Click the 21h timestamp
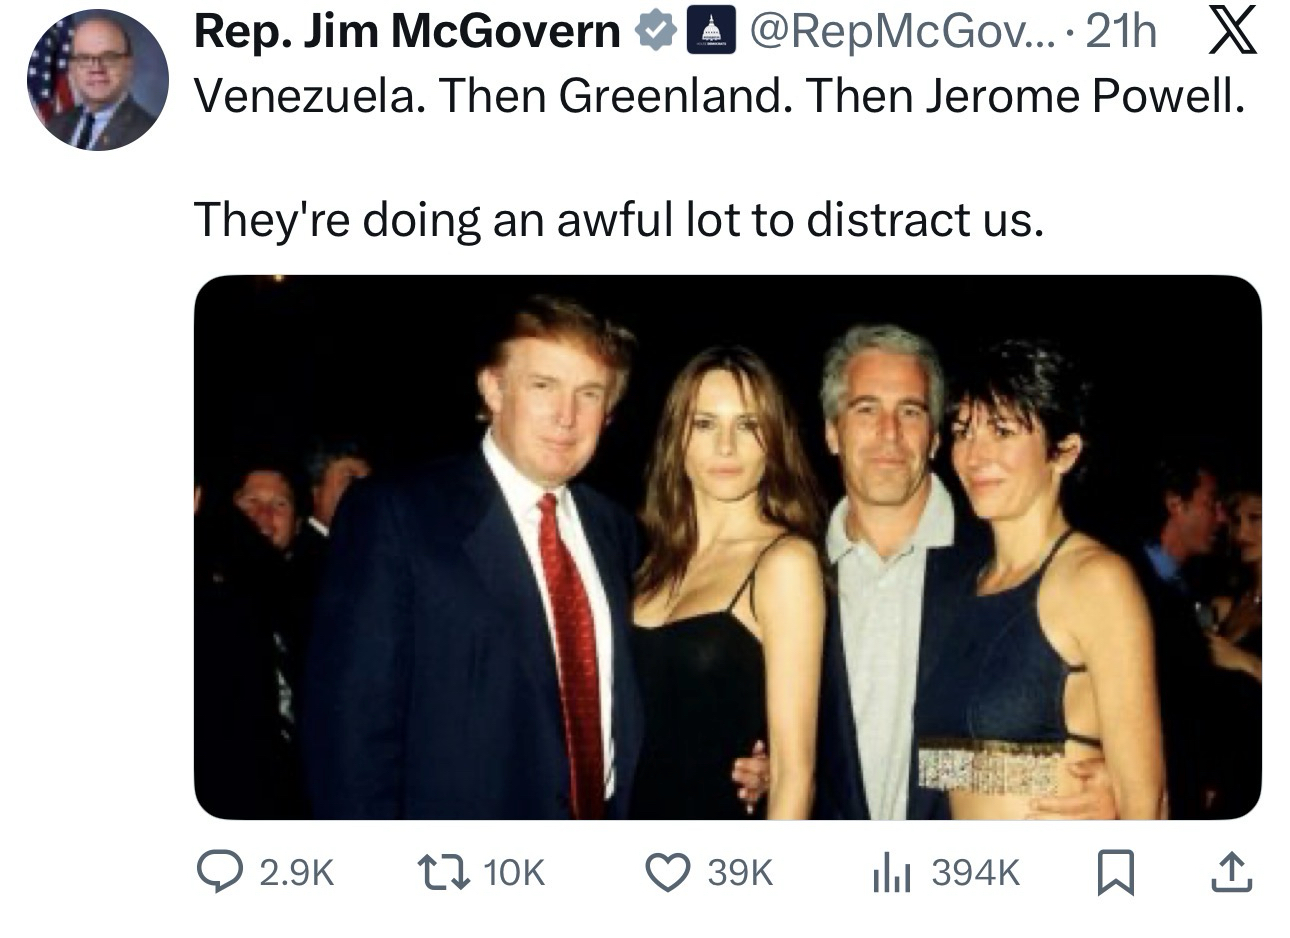 coord(1120,33)
